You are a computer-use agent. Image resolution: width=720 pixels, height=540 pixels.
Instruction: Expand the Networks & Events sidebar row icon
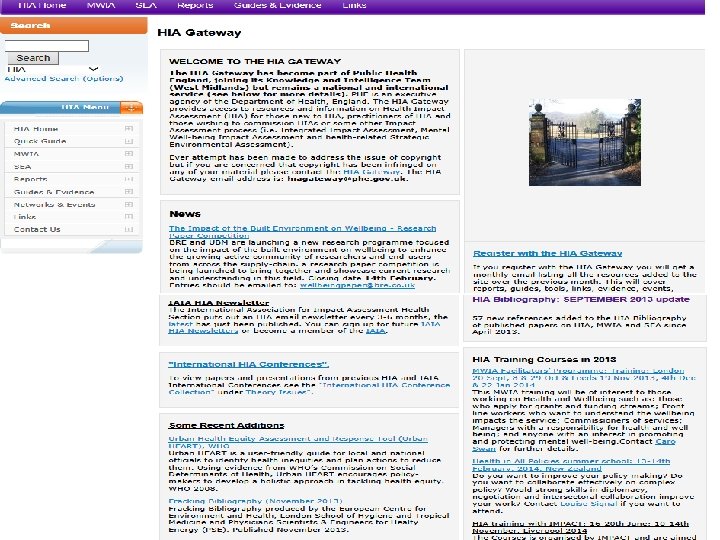[x=129, y=204]
